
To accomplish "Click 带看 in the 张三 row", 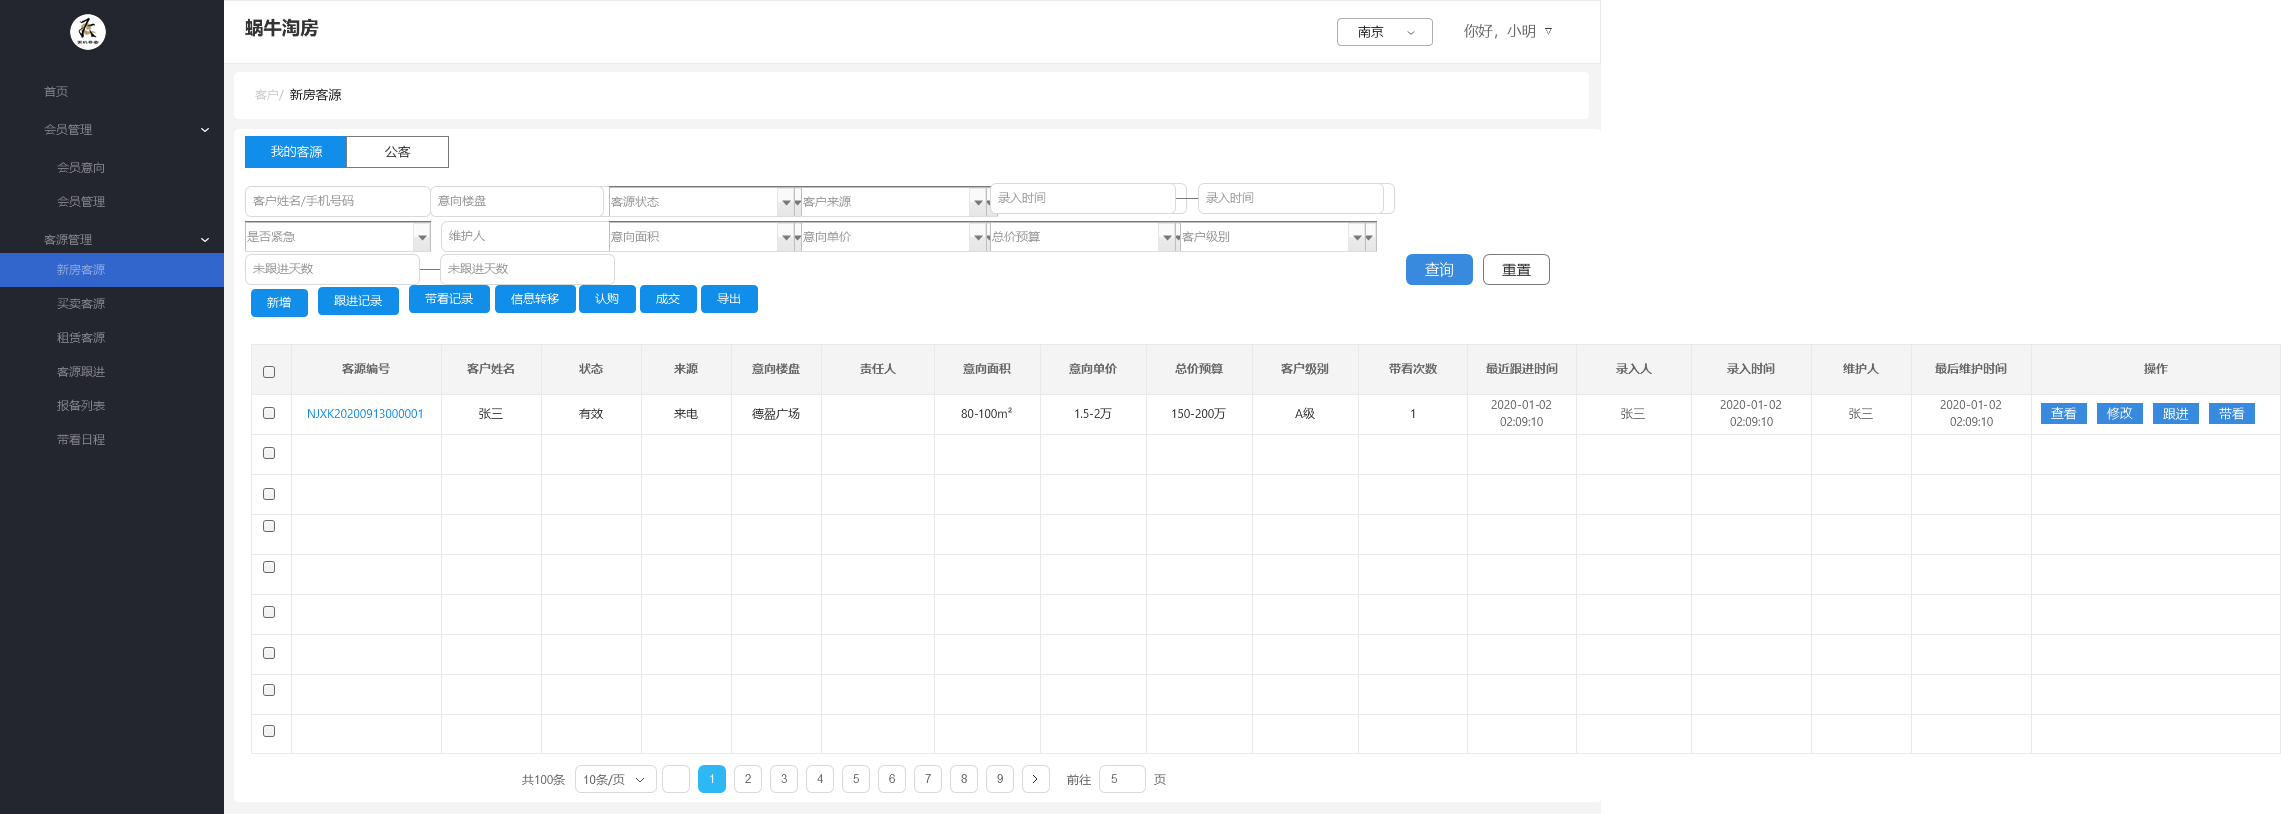I will pyautogui.click(x=2232, y=414).
